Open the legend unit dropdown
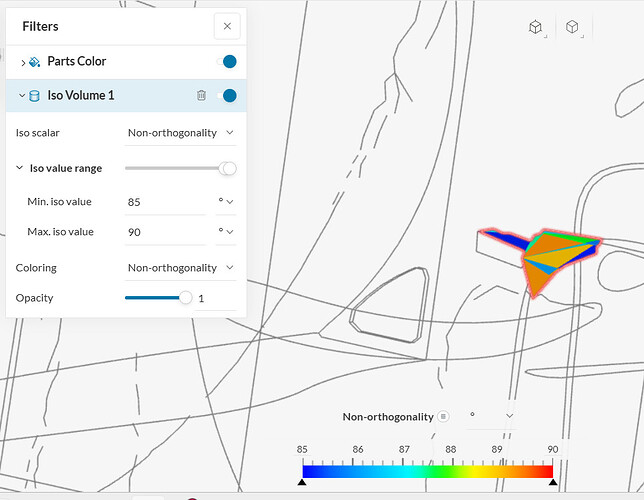Screen dimensions: 644x500 [x=492, y=416]
